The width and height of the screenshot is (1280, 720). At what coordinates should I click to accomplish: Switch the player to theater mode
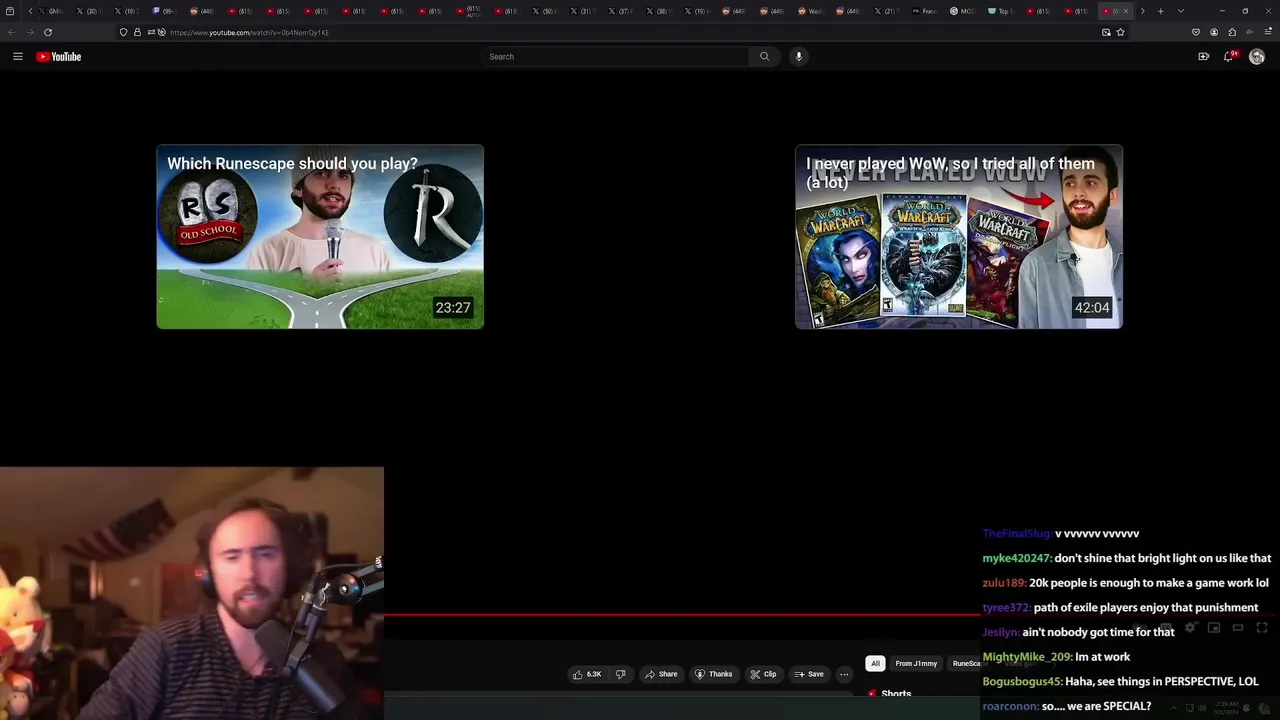point(1238,627)
